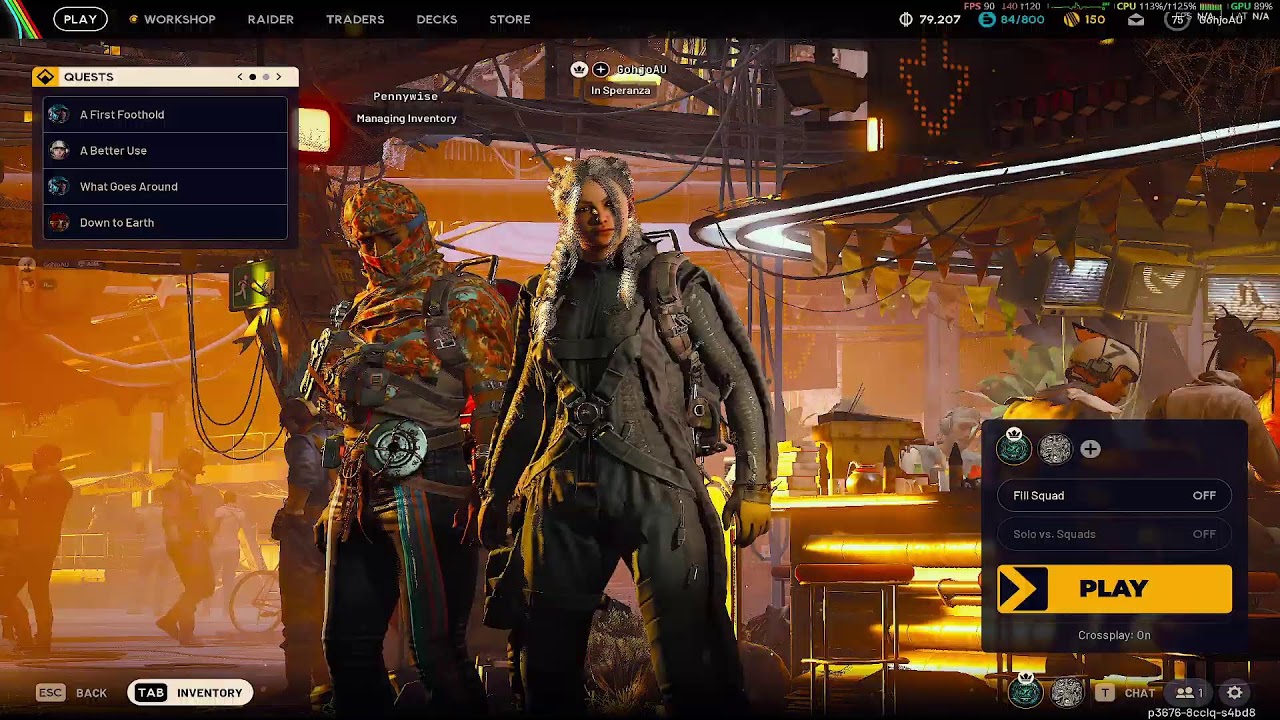Image resolution: width=1280 pixels, height=720 pixels.
Task: Click the Crossplay: On label
Action: 1114,635
